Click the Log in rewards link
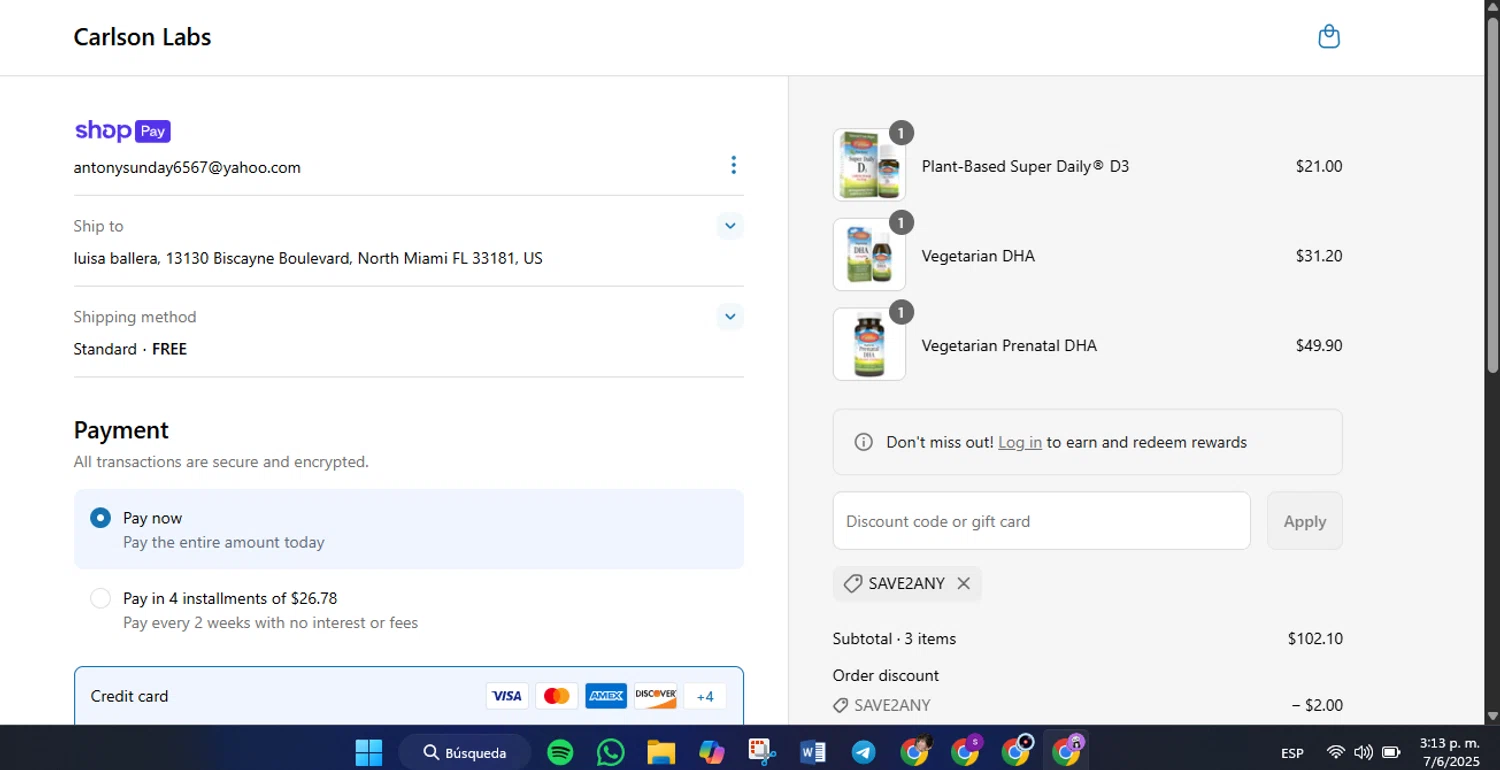The width and height of the screenshot is (1500, 770). 1020,442
